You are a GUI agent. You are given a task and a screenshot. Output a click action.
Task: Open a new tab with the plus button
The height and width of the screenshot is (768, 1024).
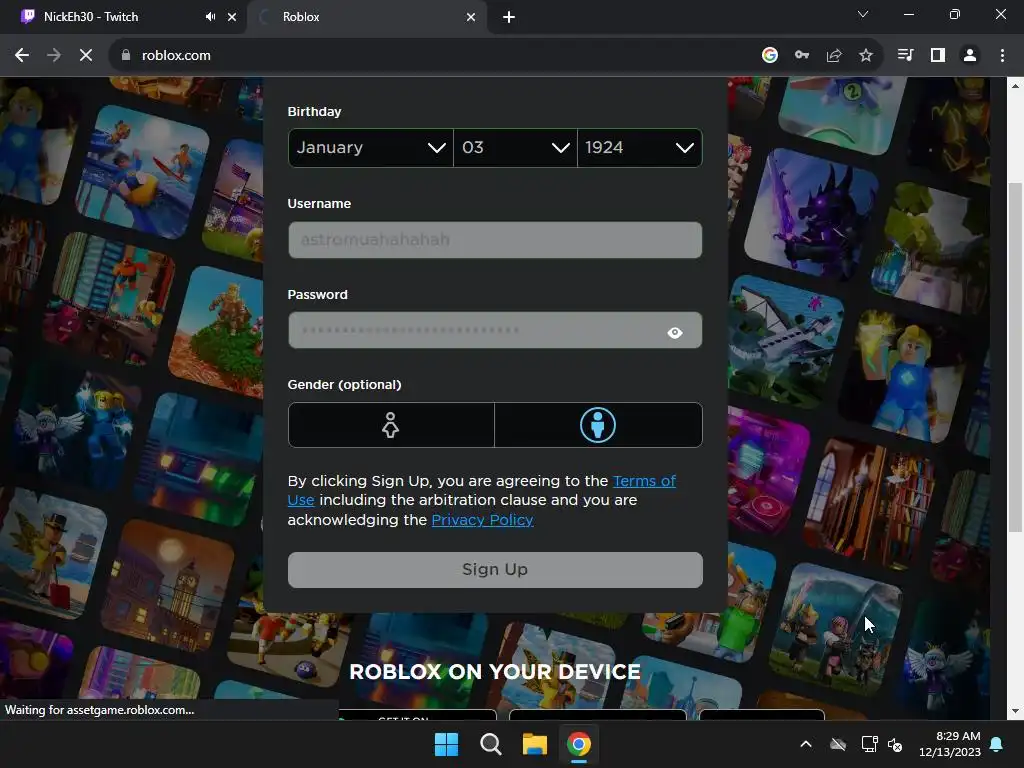[509, 17]
